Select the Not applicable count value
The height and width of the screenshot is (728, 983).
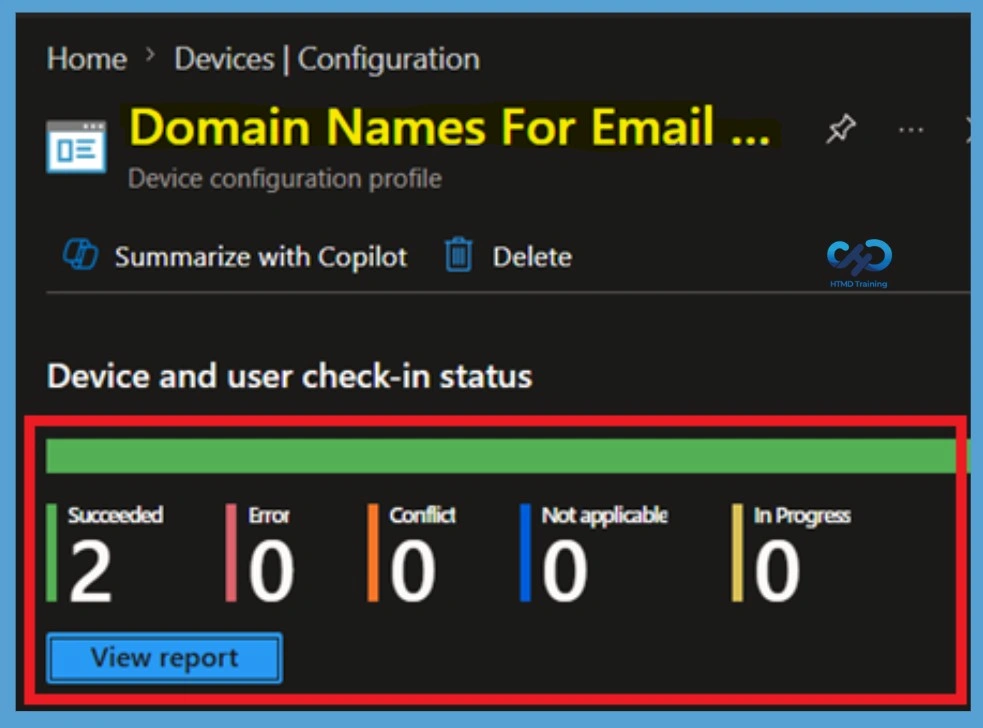tap(565, 571)
